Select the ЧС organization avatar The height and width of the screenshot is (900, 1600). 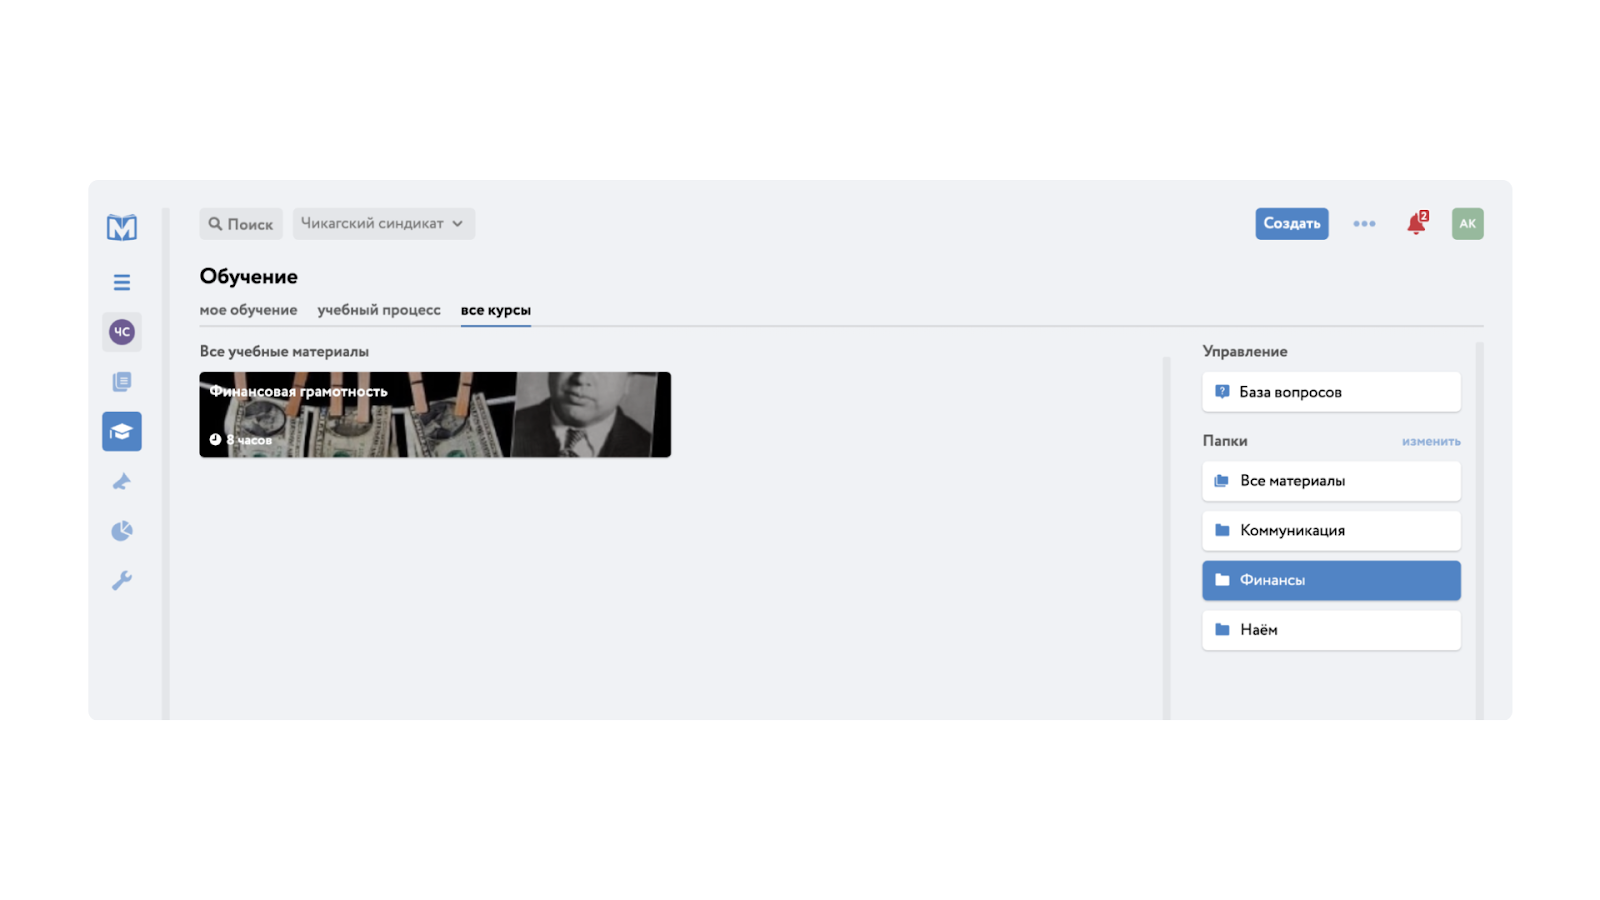pyautogui.click(x=122, y=332)
